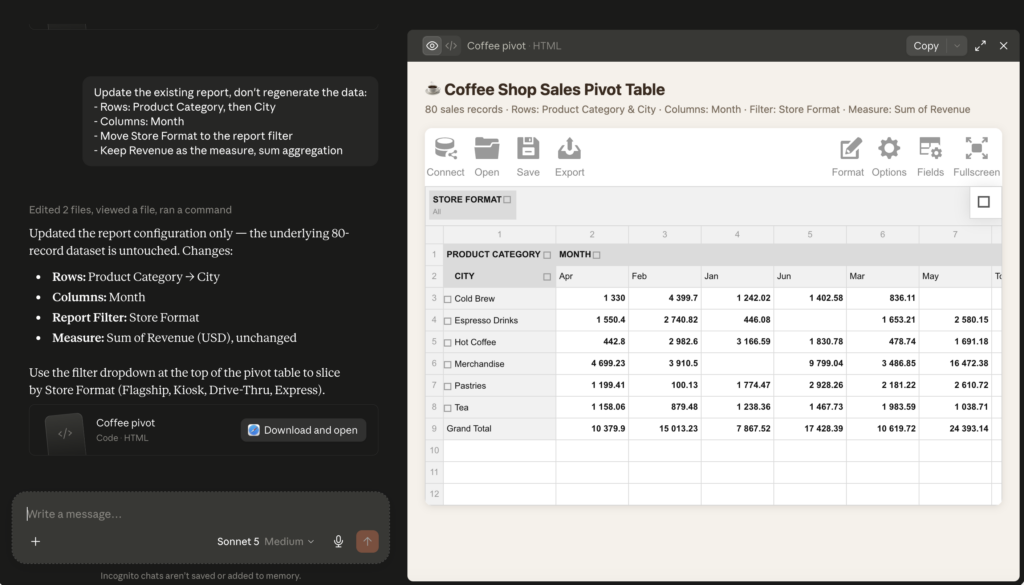Open the Copy options dropdown arrow
This screenshot has width=1024, height=585.
[x=957, y=46]
